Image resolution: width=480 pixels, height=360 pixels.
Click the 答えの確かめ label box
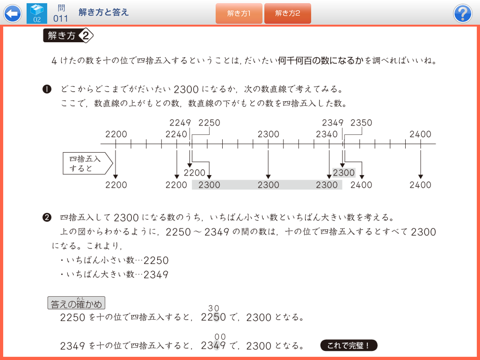pyautogui.click(x=76, y=303)
